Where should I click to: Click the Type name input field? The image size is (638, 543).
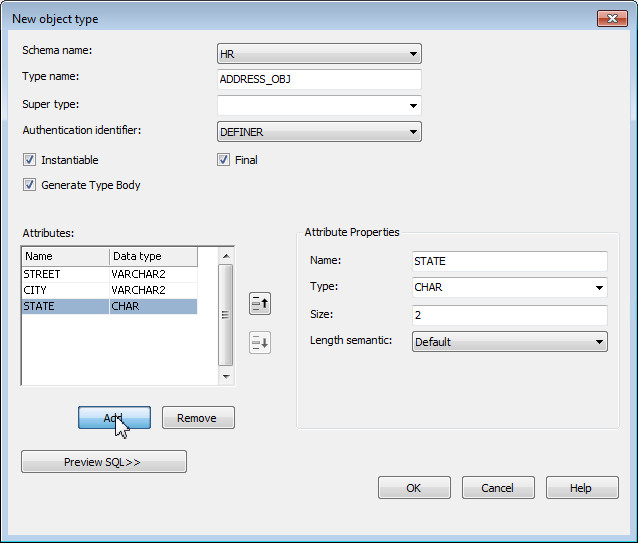click(319, 79)
